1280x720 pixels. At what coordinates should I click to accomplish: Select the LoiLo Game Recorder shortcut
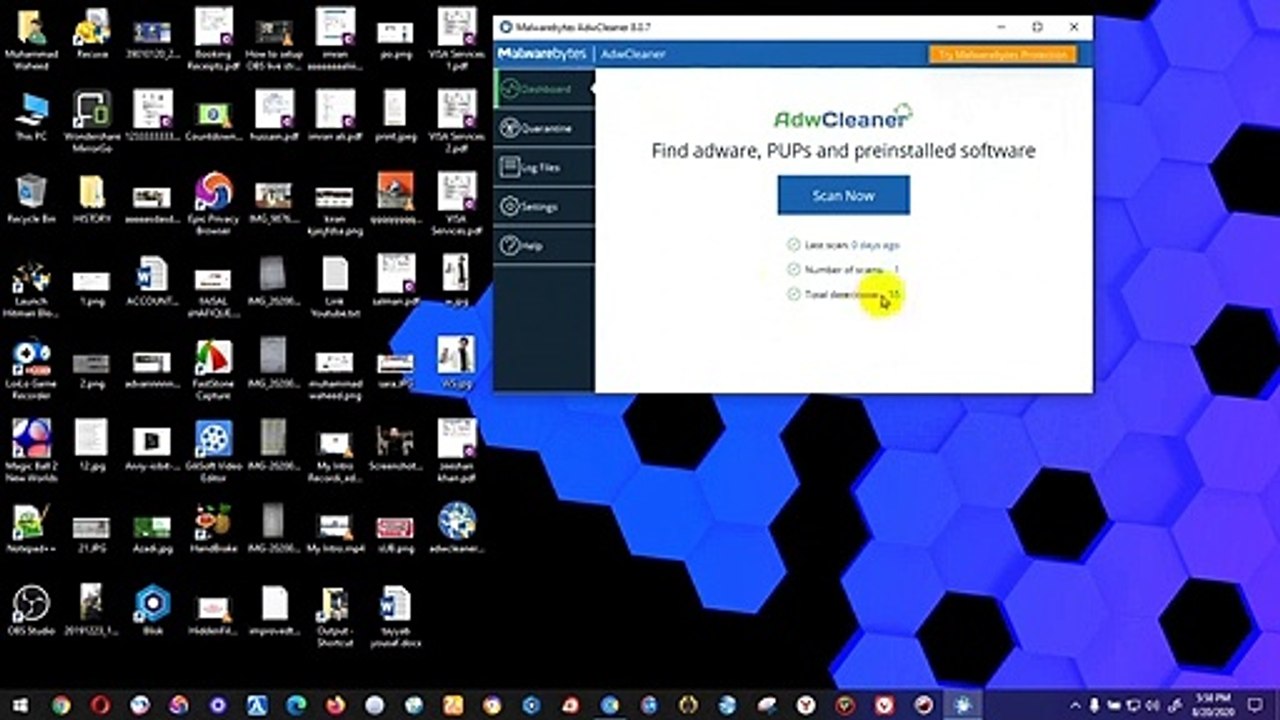[31, 370]
